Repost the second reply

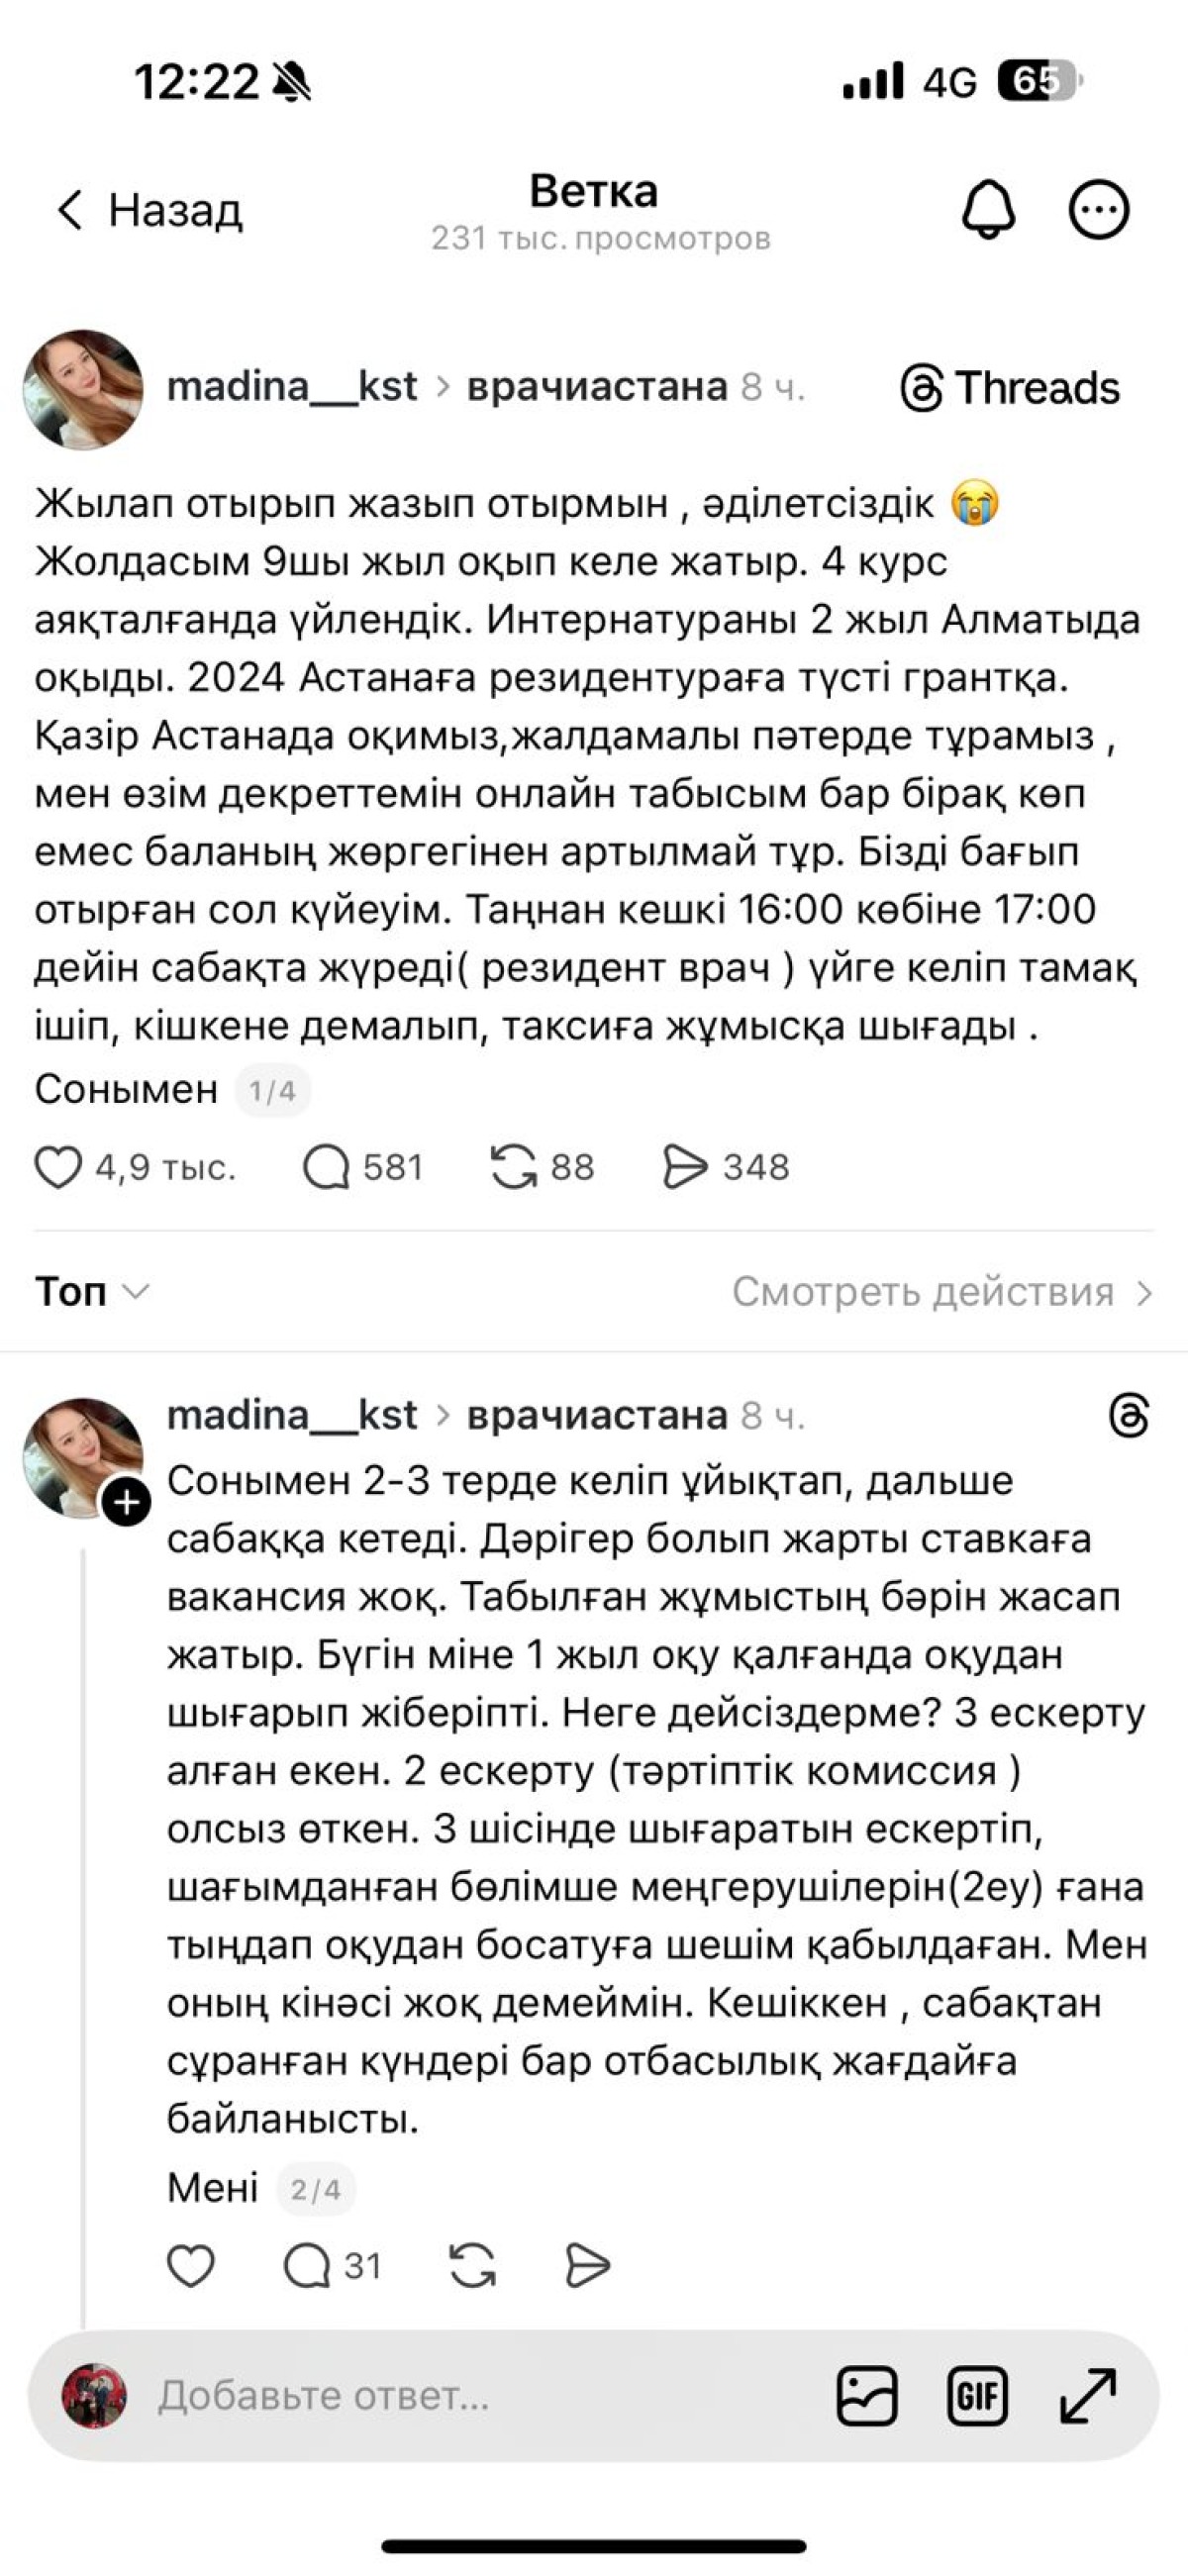tap(472, 2266)
